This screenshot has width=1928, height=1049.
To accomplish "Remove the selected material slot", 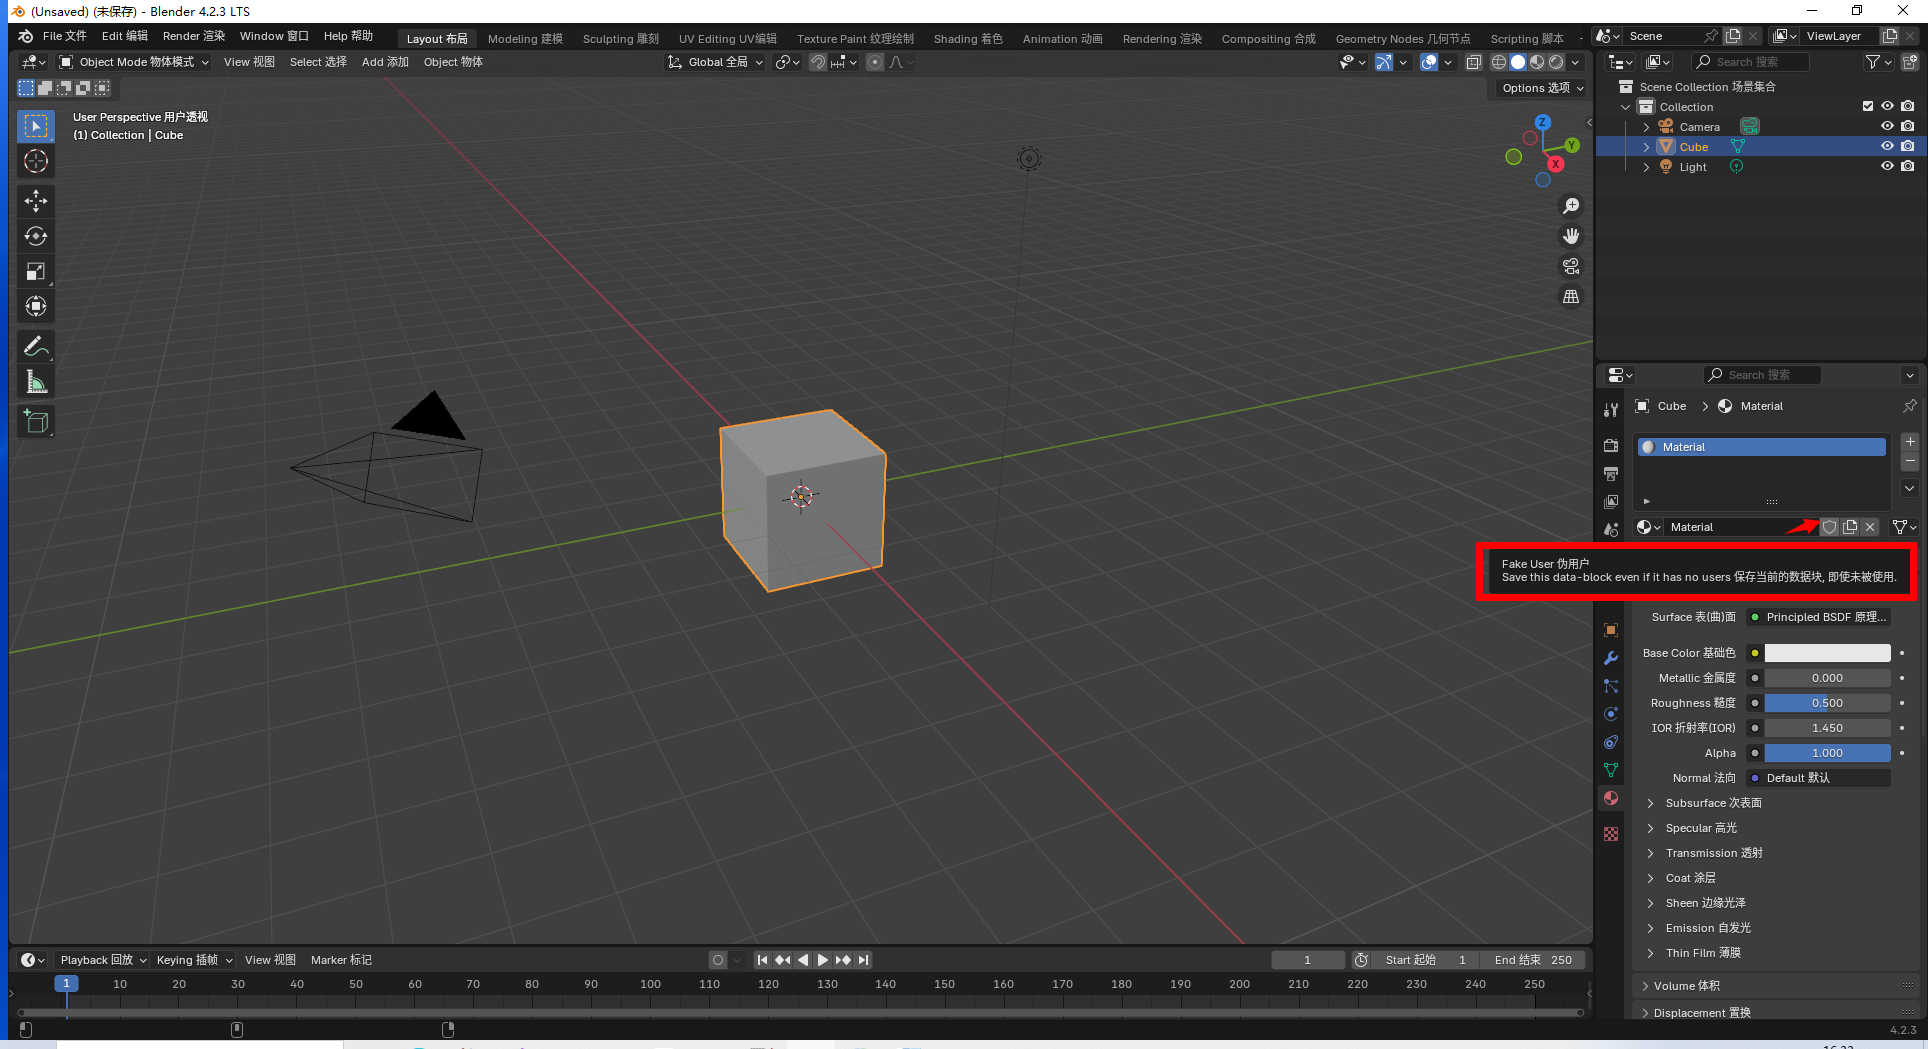I will coord(1910,461).
